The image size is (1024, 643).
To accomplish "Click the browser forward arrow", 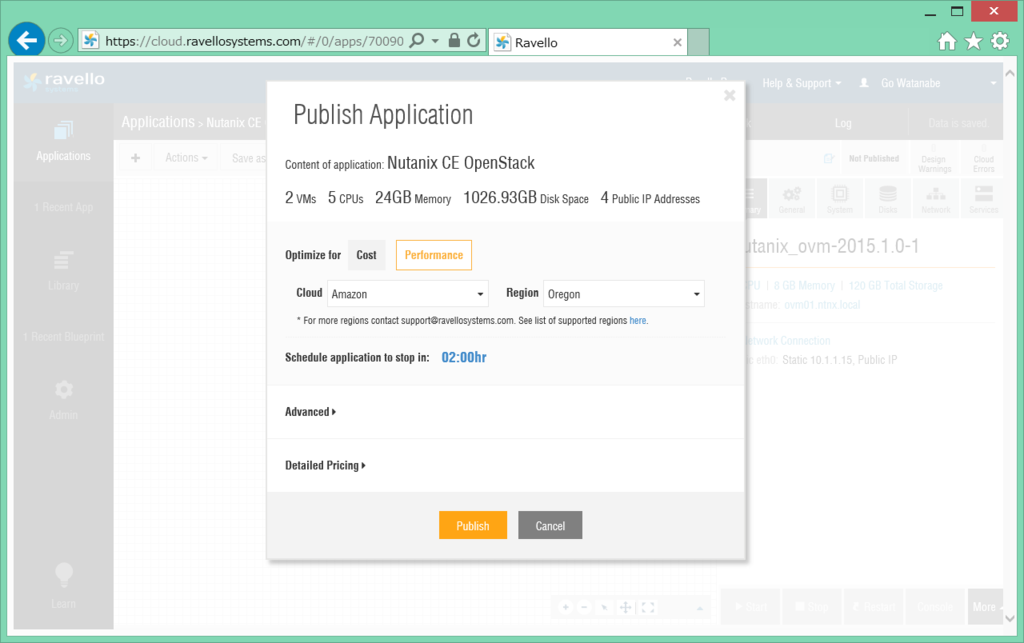I will (x=60, y=40).
